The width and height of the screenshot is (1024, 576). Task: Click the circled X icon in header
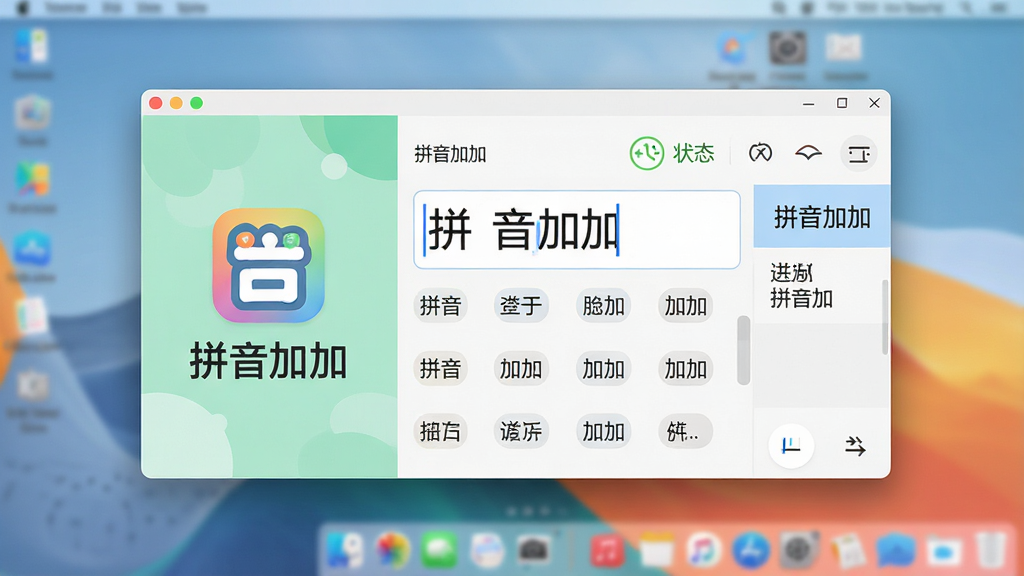(760, 153)
